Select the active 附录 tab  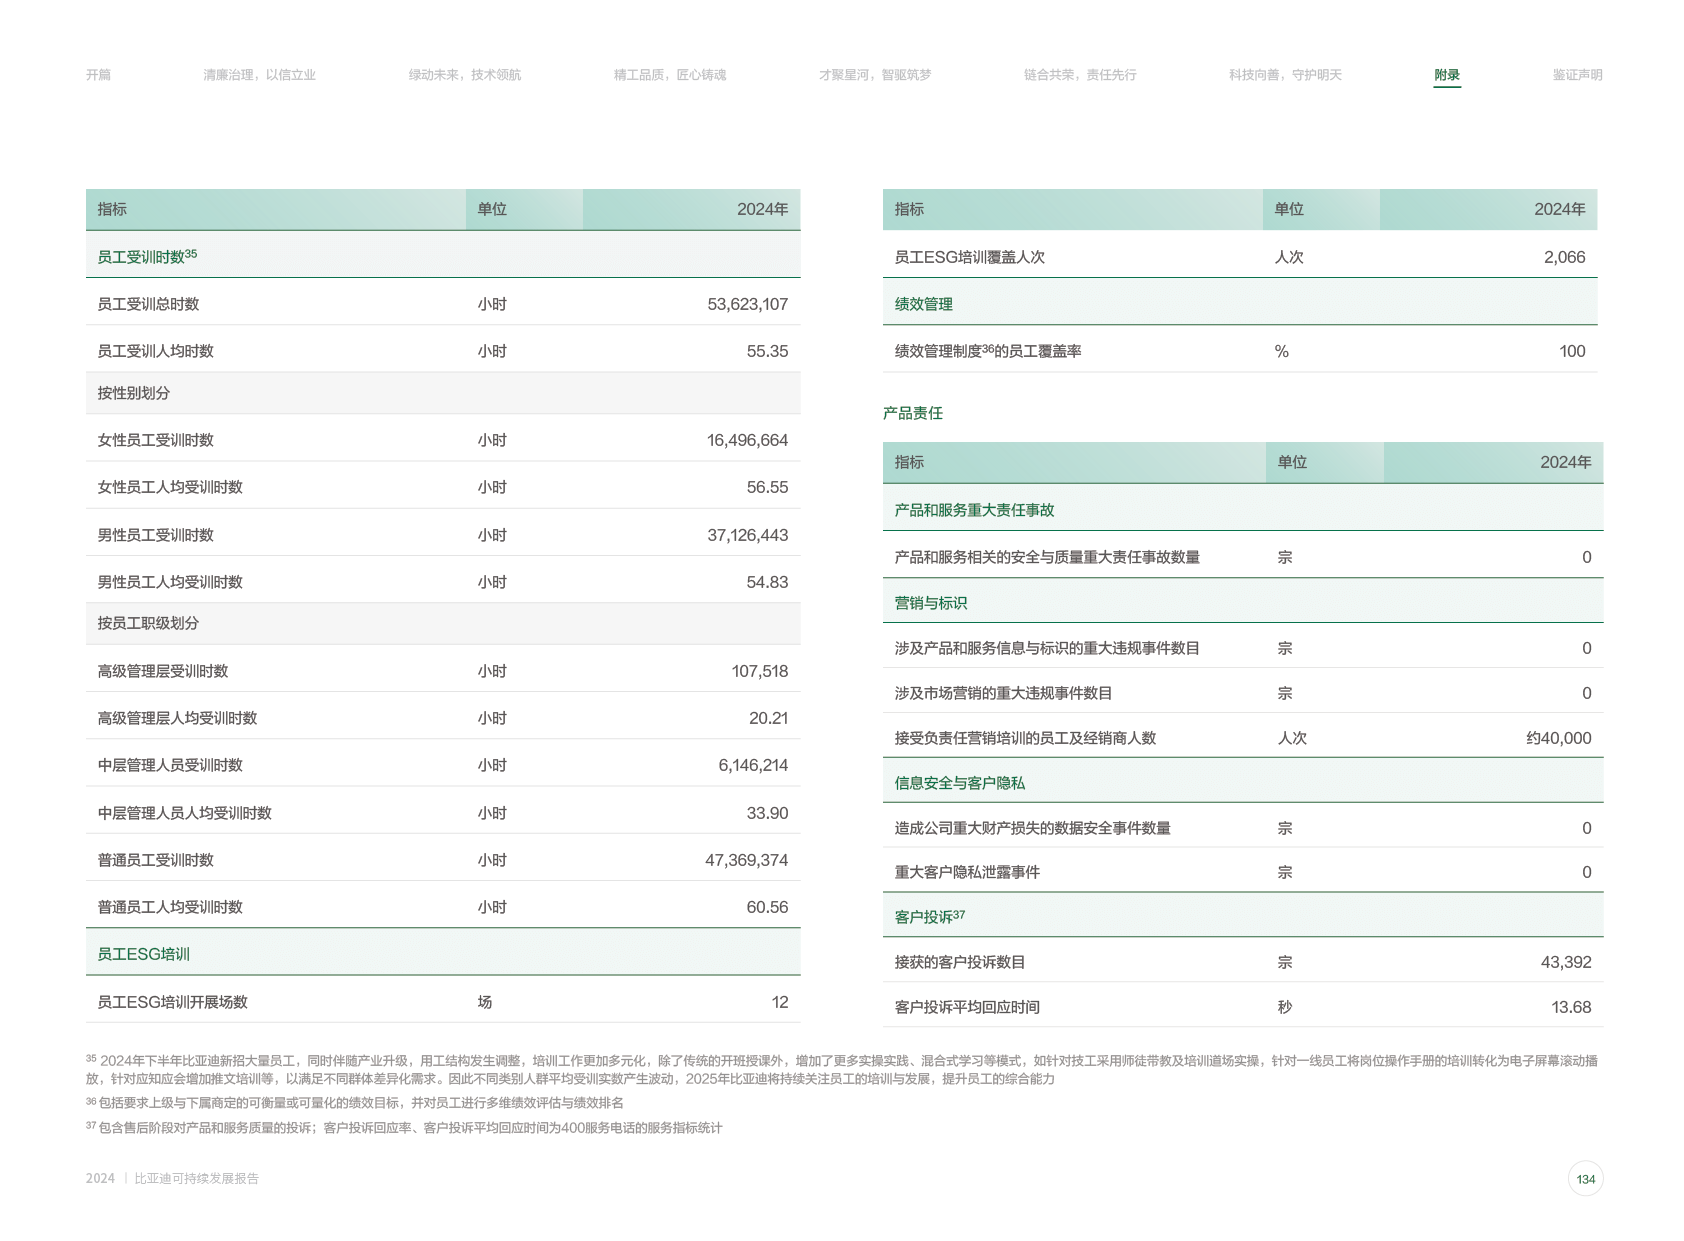tap(1446, 75)
